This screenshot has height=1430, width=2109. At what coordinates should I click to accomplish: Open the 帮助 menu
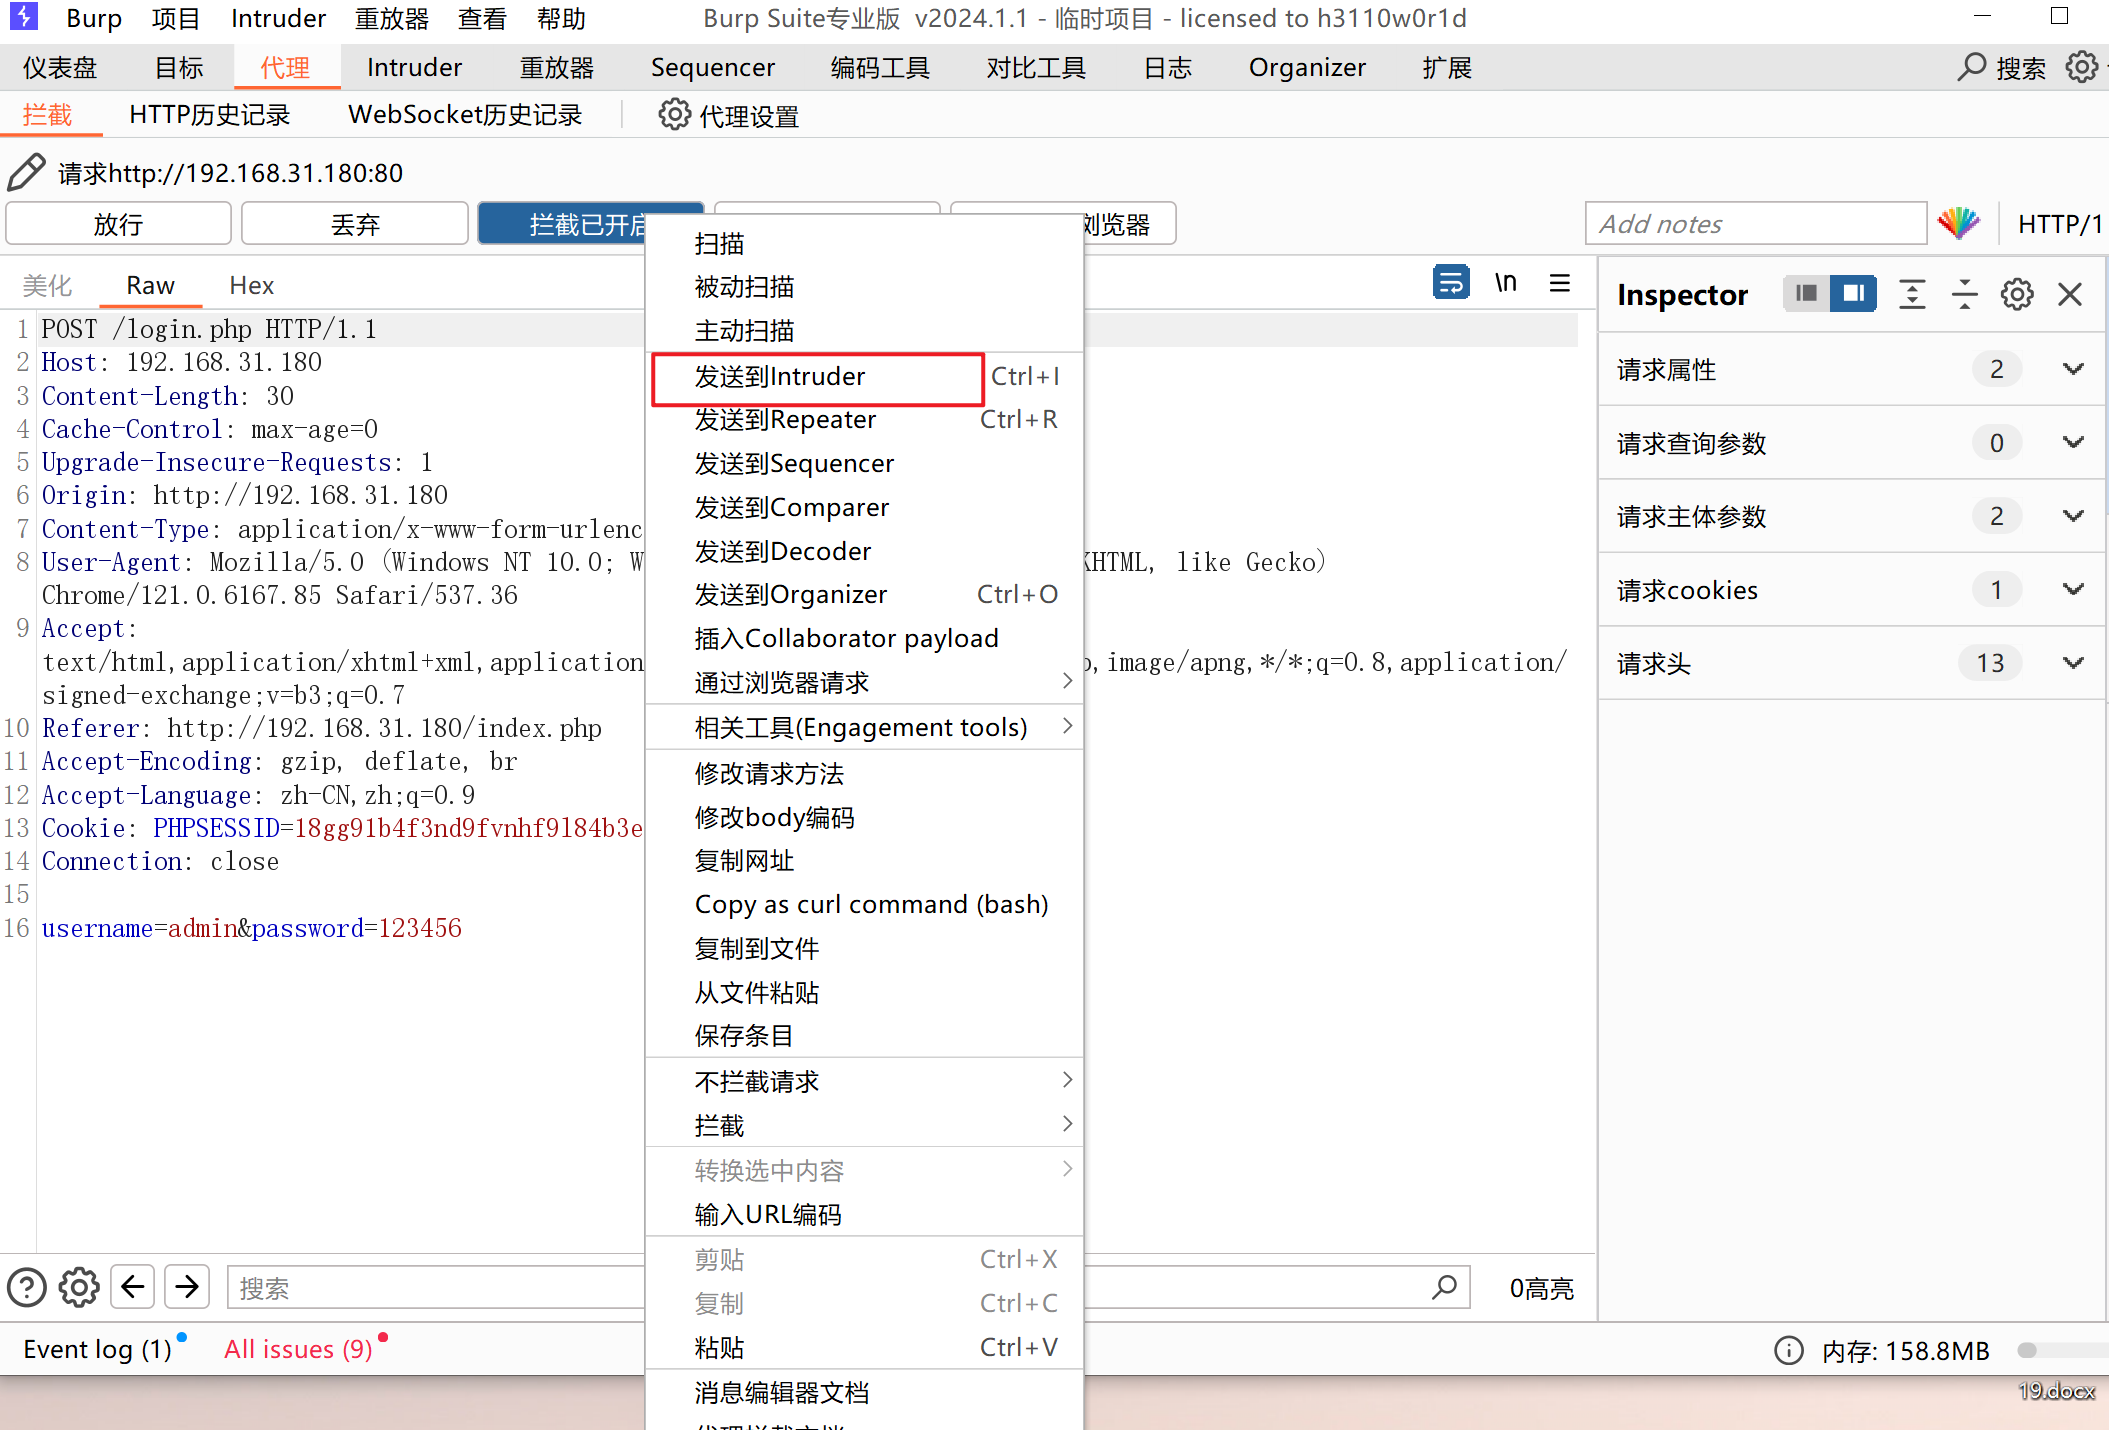[561, 19]
